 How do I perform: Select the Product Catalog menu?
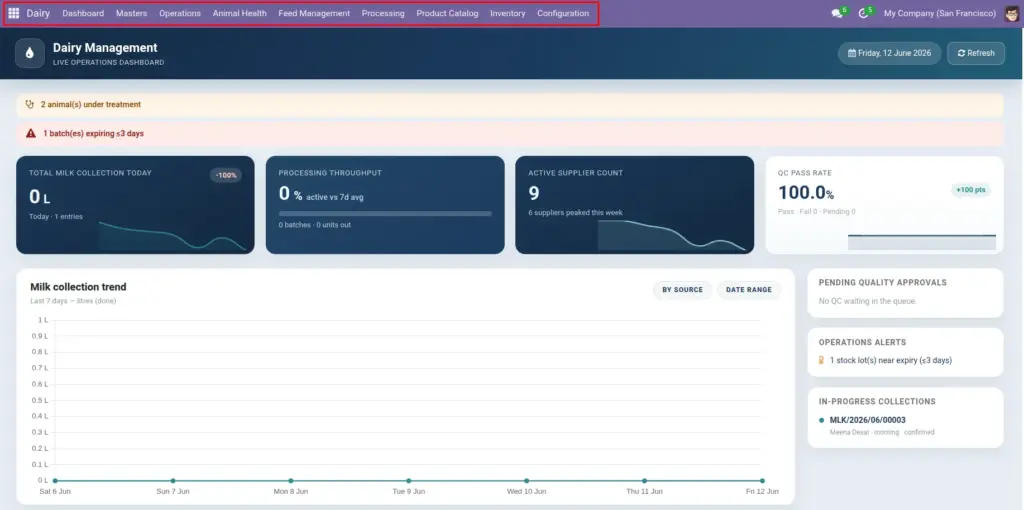point(447,13)
